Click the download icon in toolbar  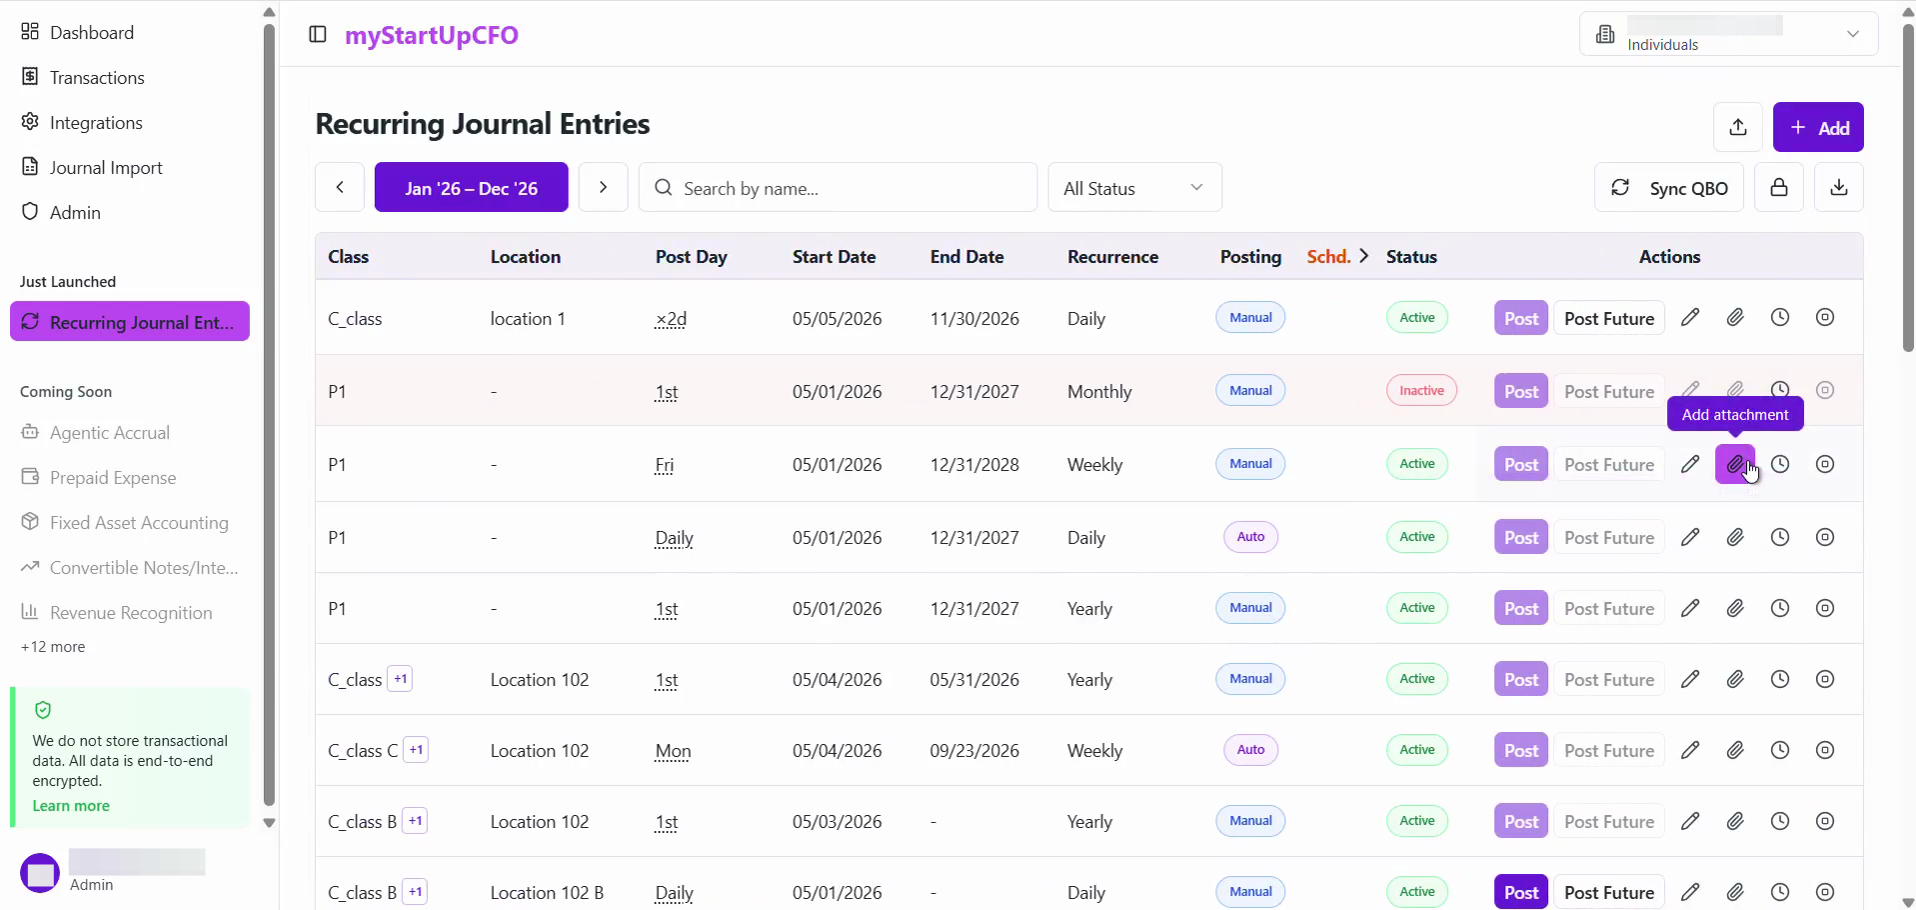pyautogui.click(x=1839, y=187)
